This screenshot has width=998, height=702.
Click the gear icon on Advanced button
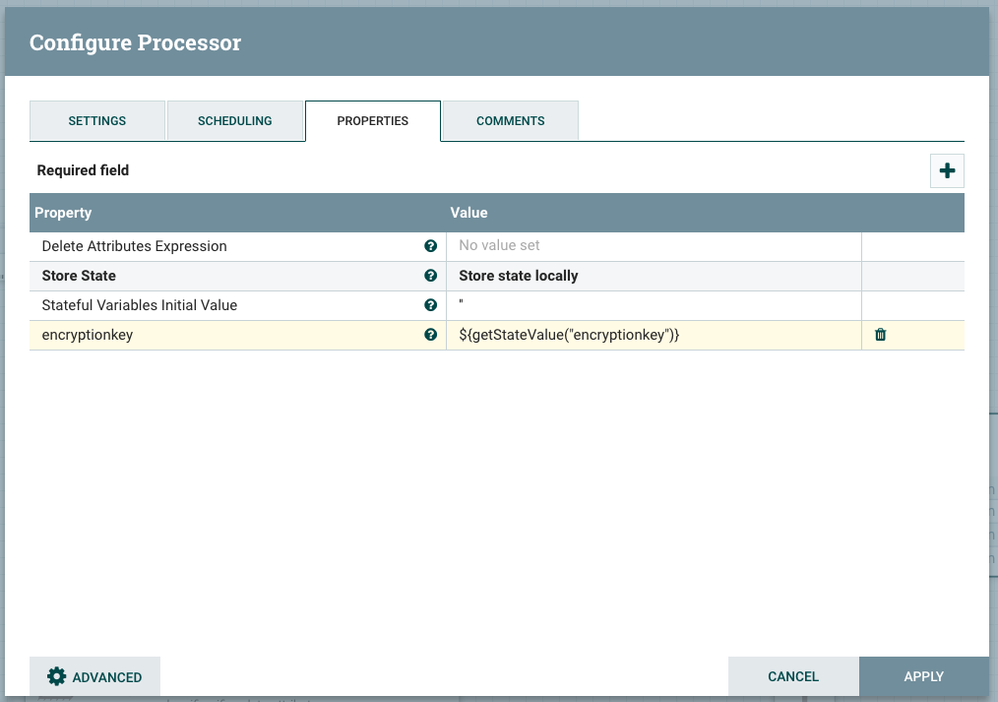point(57,677)
